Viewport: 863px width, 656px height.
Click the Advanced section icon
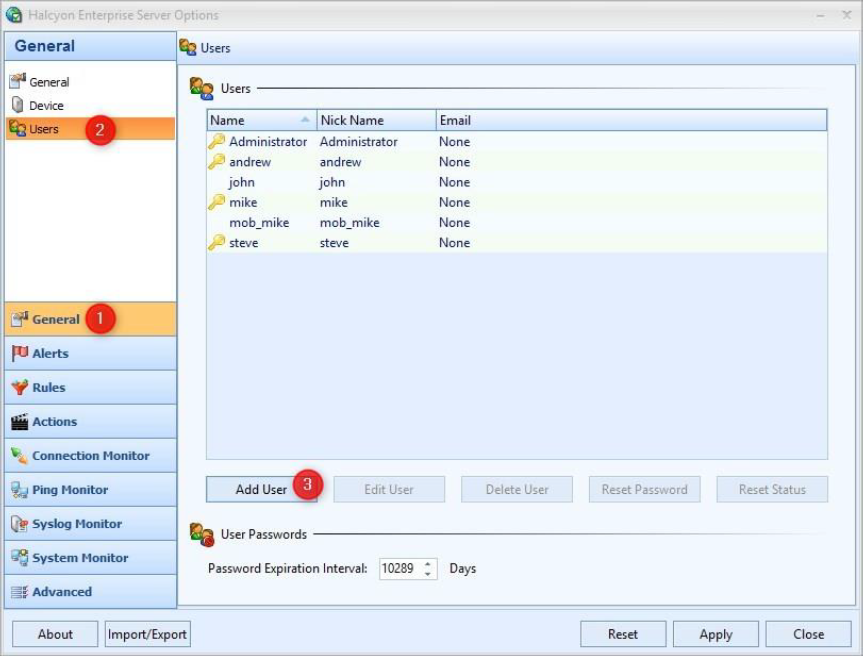coord(19,592)
